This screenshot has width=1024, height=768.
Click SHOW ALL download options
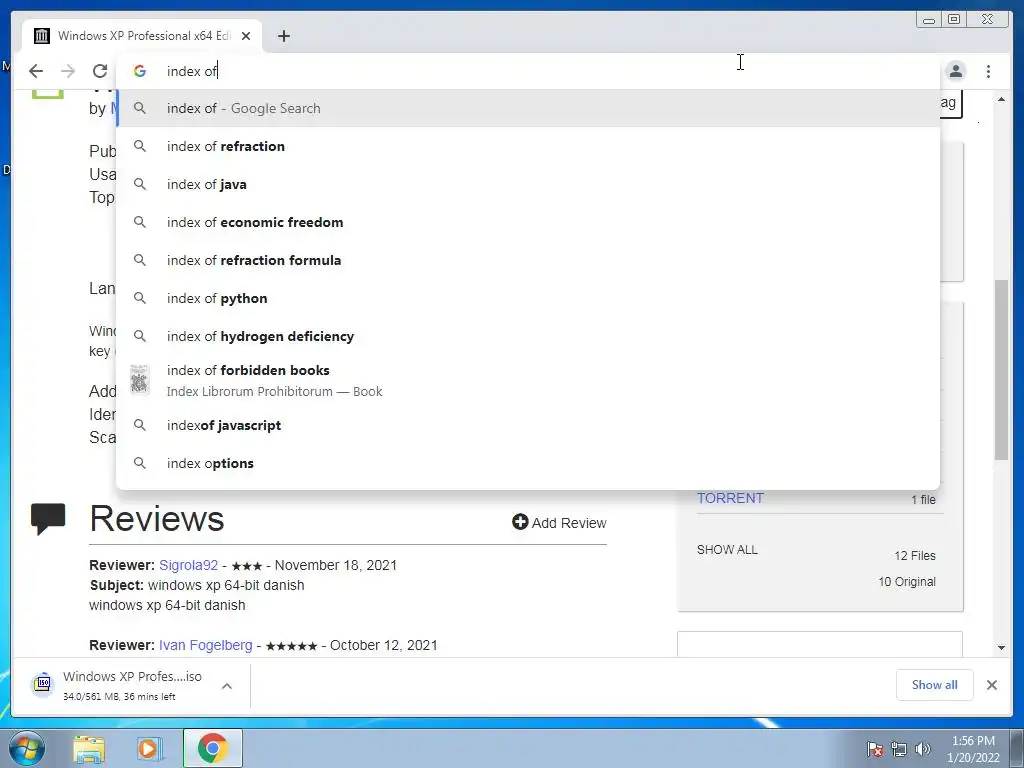727,550
